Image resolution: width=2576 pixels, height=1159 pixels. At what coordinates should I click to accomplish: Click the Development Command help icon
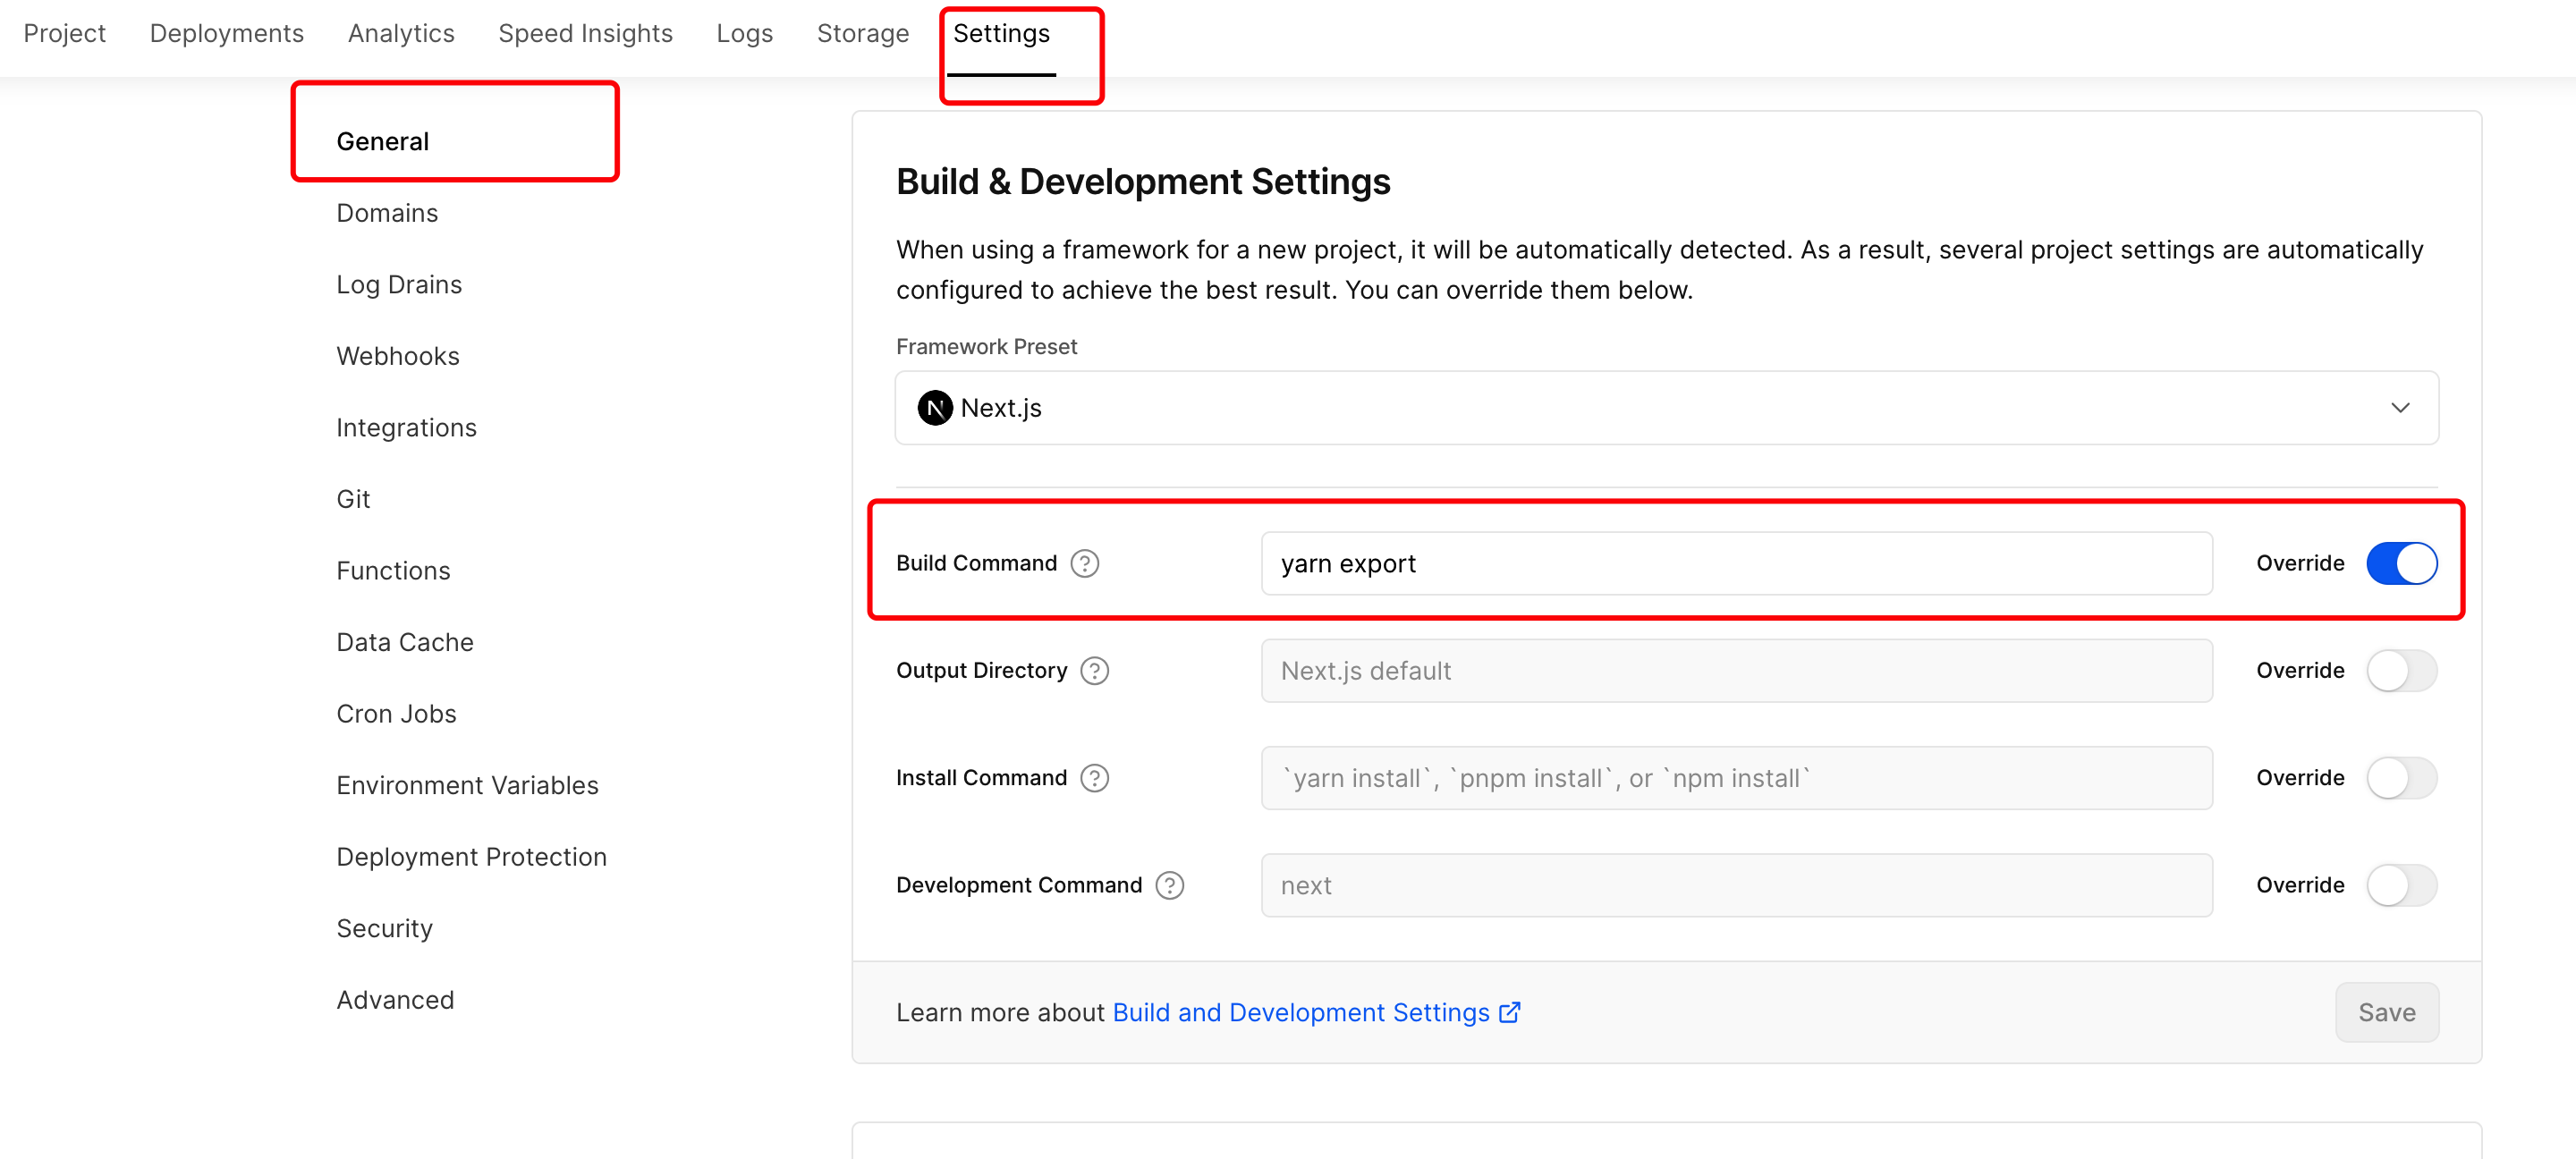point(1169,885)
